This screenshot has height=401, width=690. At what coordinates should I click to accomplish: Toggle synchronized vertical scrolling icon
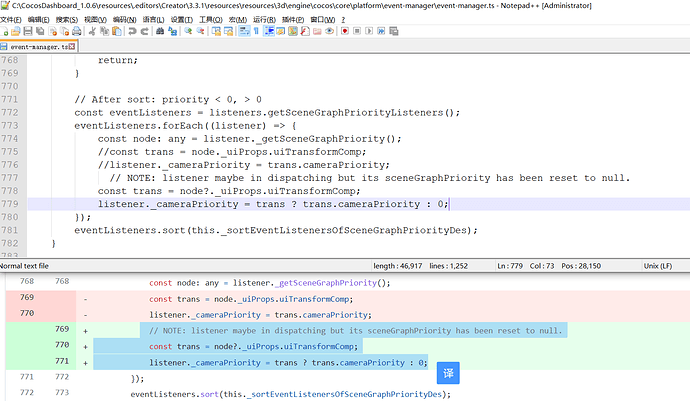click(216, 31)
